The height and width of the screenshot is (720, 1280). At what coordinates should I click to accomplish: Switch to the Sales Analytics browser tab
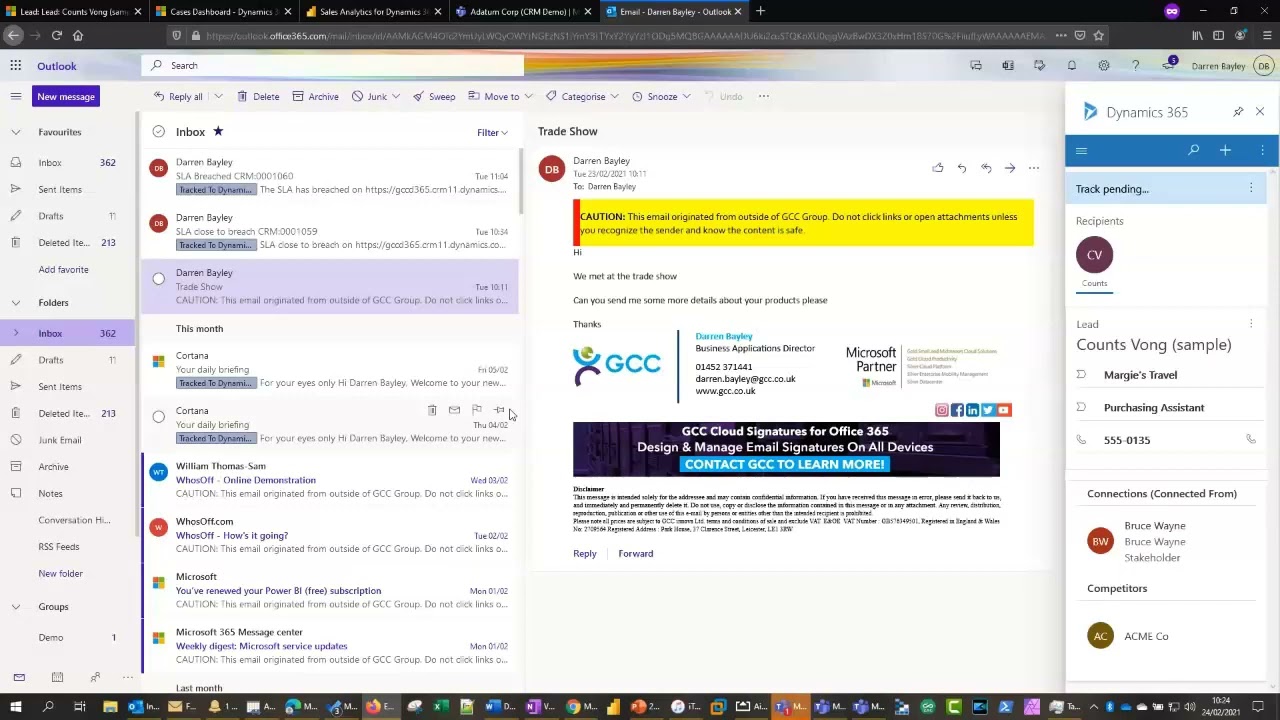coord(374,12)
